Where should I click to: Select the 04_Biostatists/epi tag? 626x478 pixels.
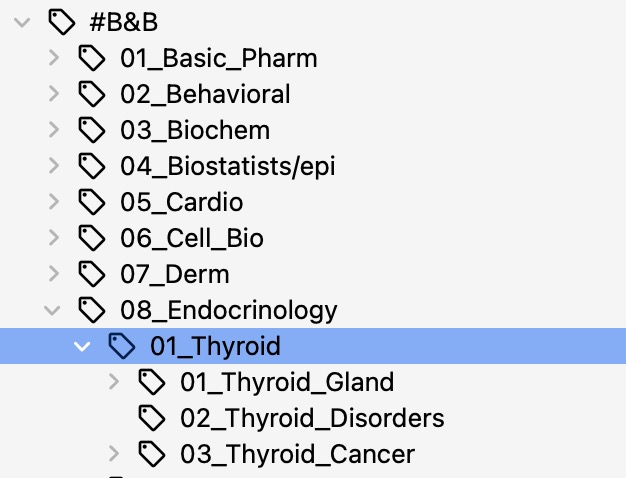[228, 167]
